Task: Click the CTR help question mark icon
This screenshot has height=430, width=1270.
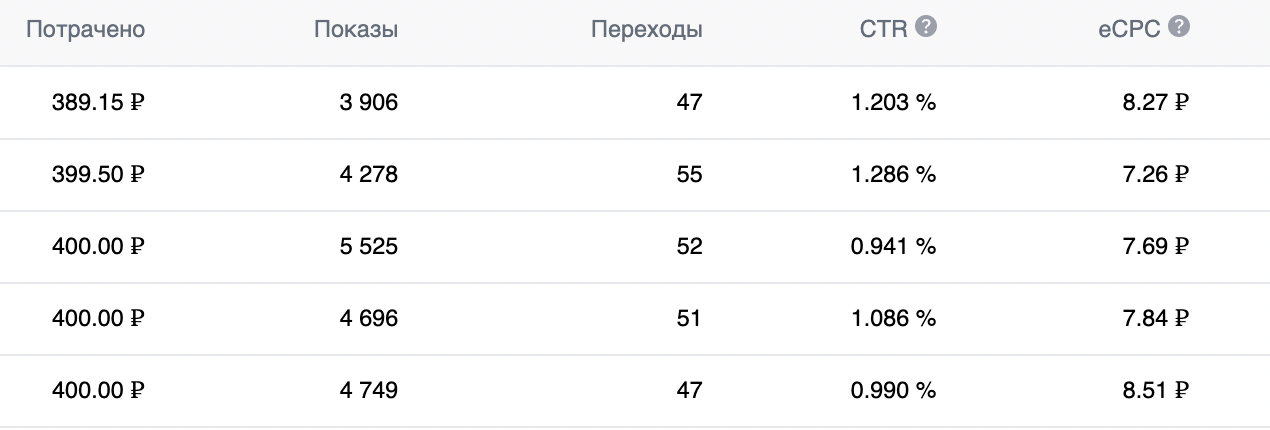Action: click(926, 28)
